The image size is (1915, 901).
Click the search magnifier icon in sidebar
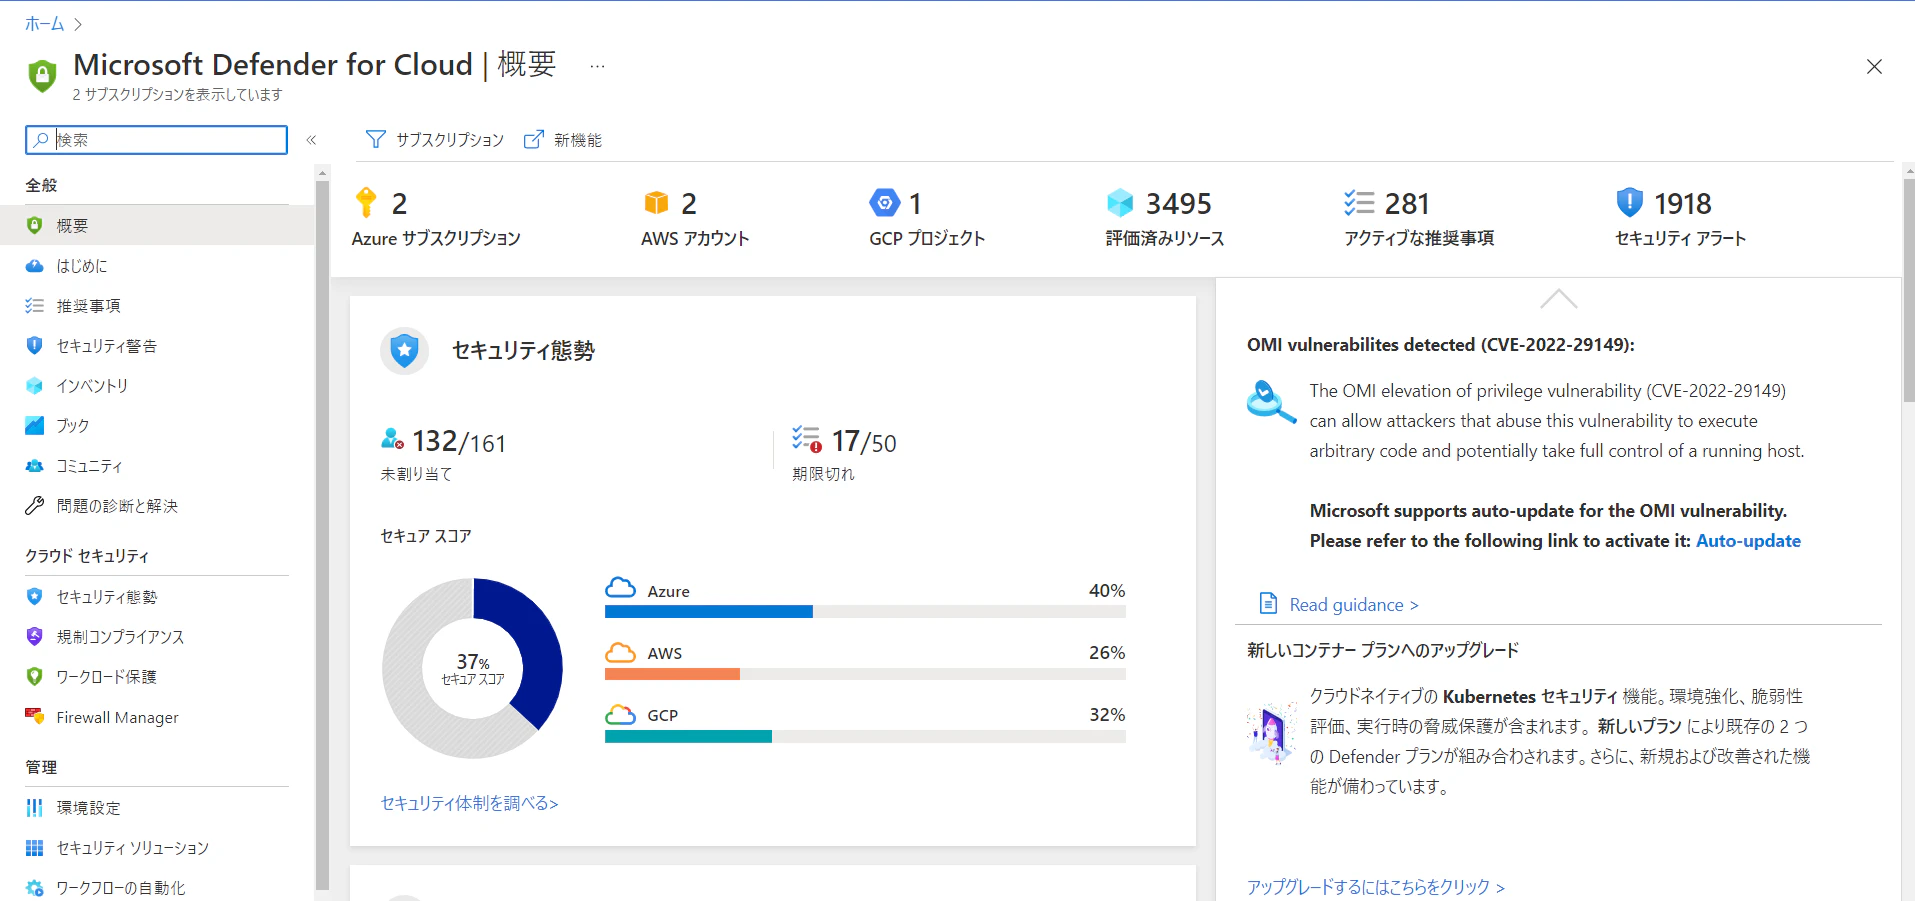point(41,140)
